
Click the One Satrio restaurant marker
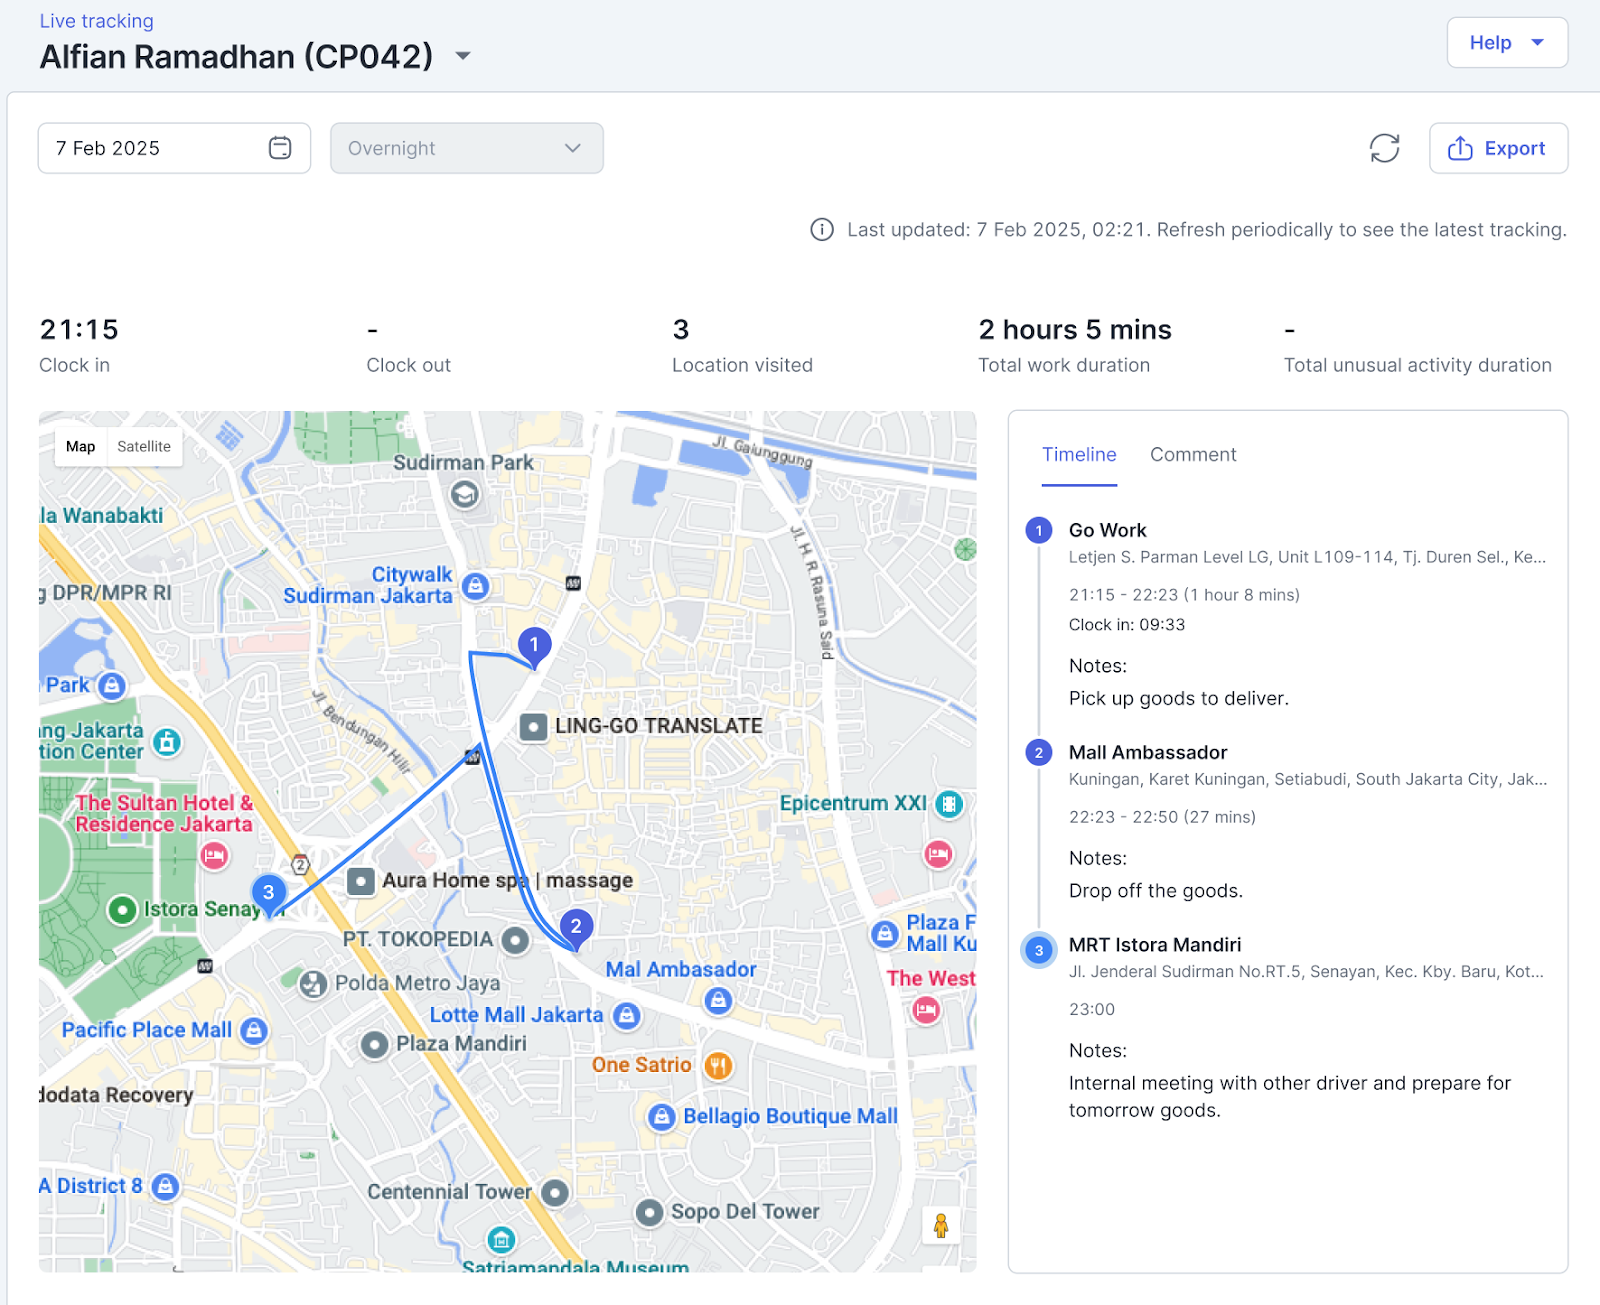718,1066
